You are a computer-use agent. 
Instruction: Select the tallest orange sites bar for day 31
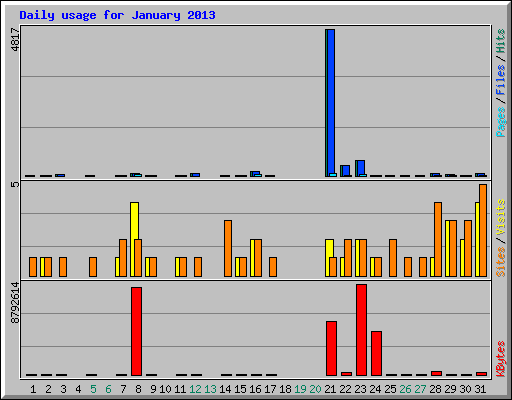tap(483, 230)
